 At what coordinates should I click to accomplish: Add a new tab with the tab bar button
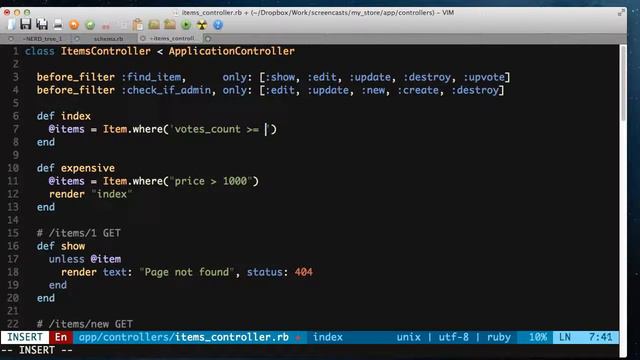click(208, 39)
